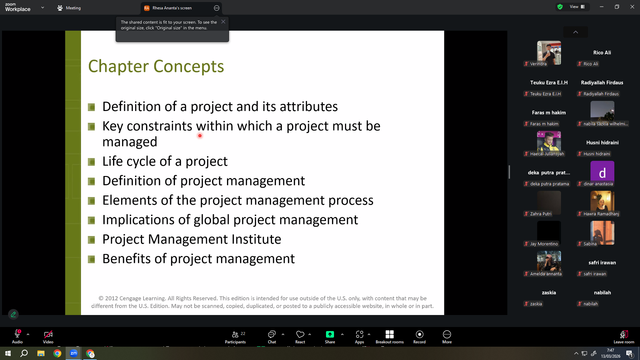Open the arrow menu beside Audio
The image size is (640, 360).
pyautogui.click(x=28, y=334)
